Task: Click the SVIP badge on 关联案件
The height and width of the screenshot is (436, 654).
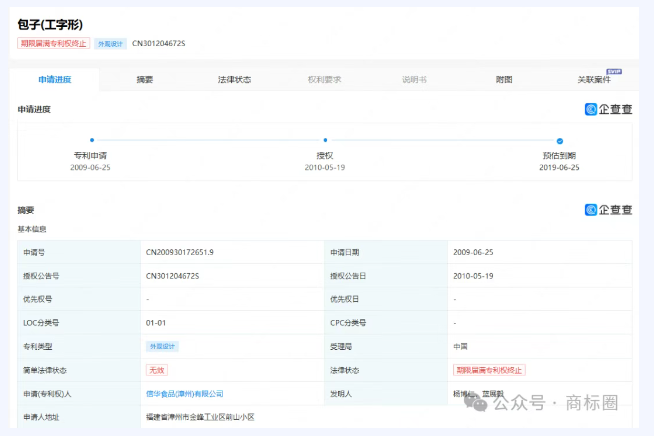Action: coord(615,71)
